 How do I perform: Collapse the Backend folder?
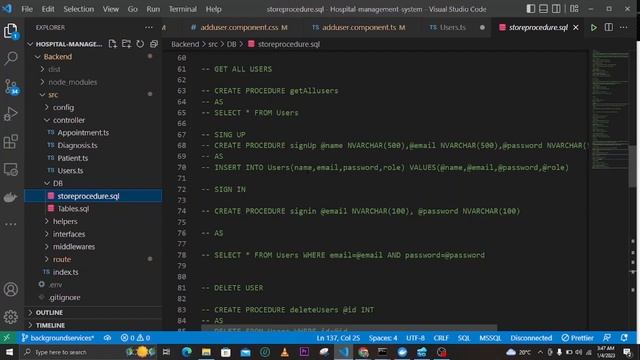pyautogui.click(x=58, y=56)
